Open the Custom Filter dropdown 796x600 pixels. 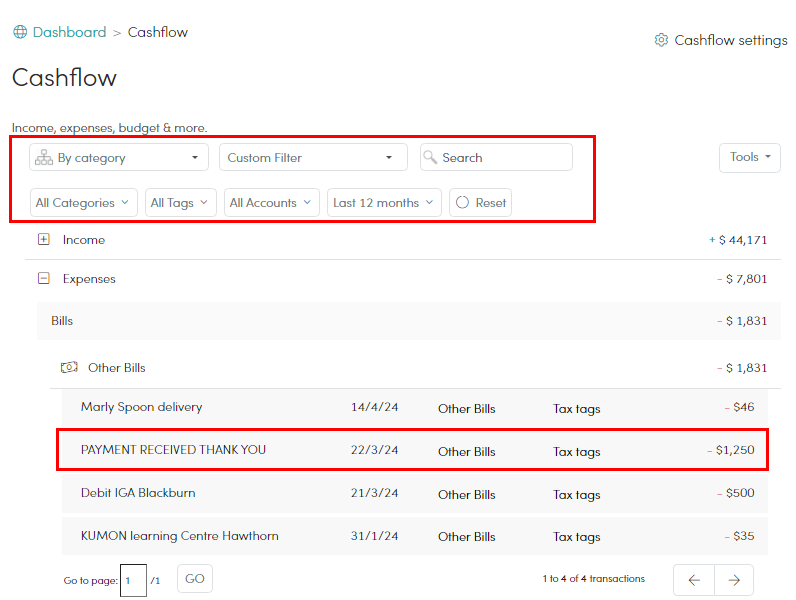click(x=313, y=158)
